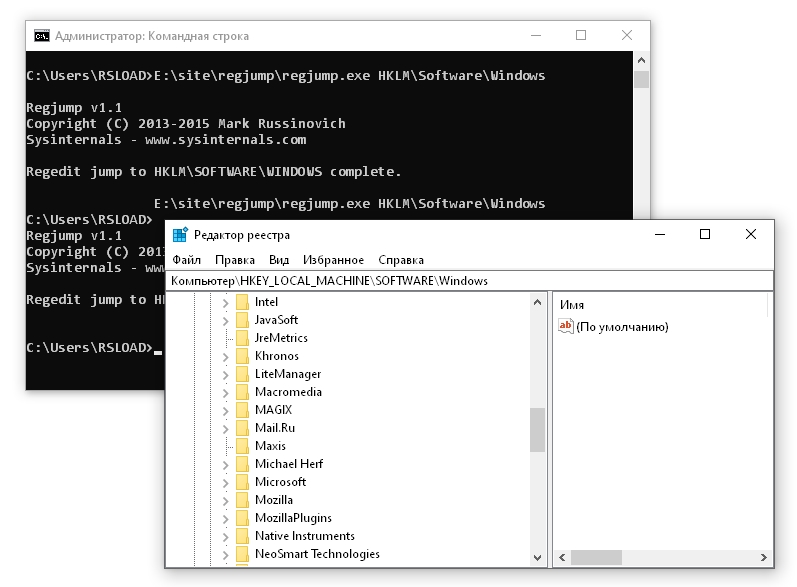This screenshot has width=797, height=587.
Task: Click the LiteManager folder icon
Action: point(242,374)
